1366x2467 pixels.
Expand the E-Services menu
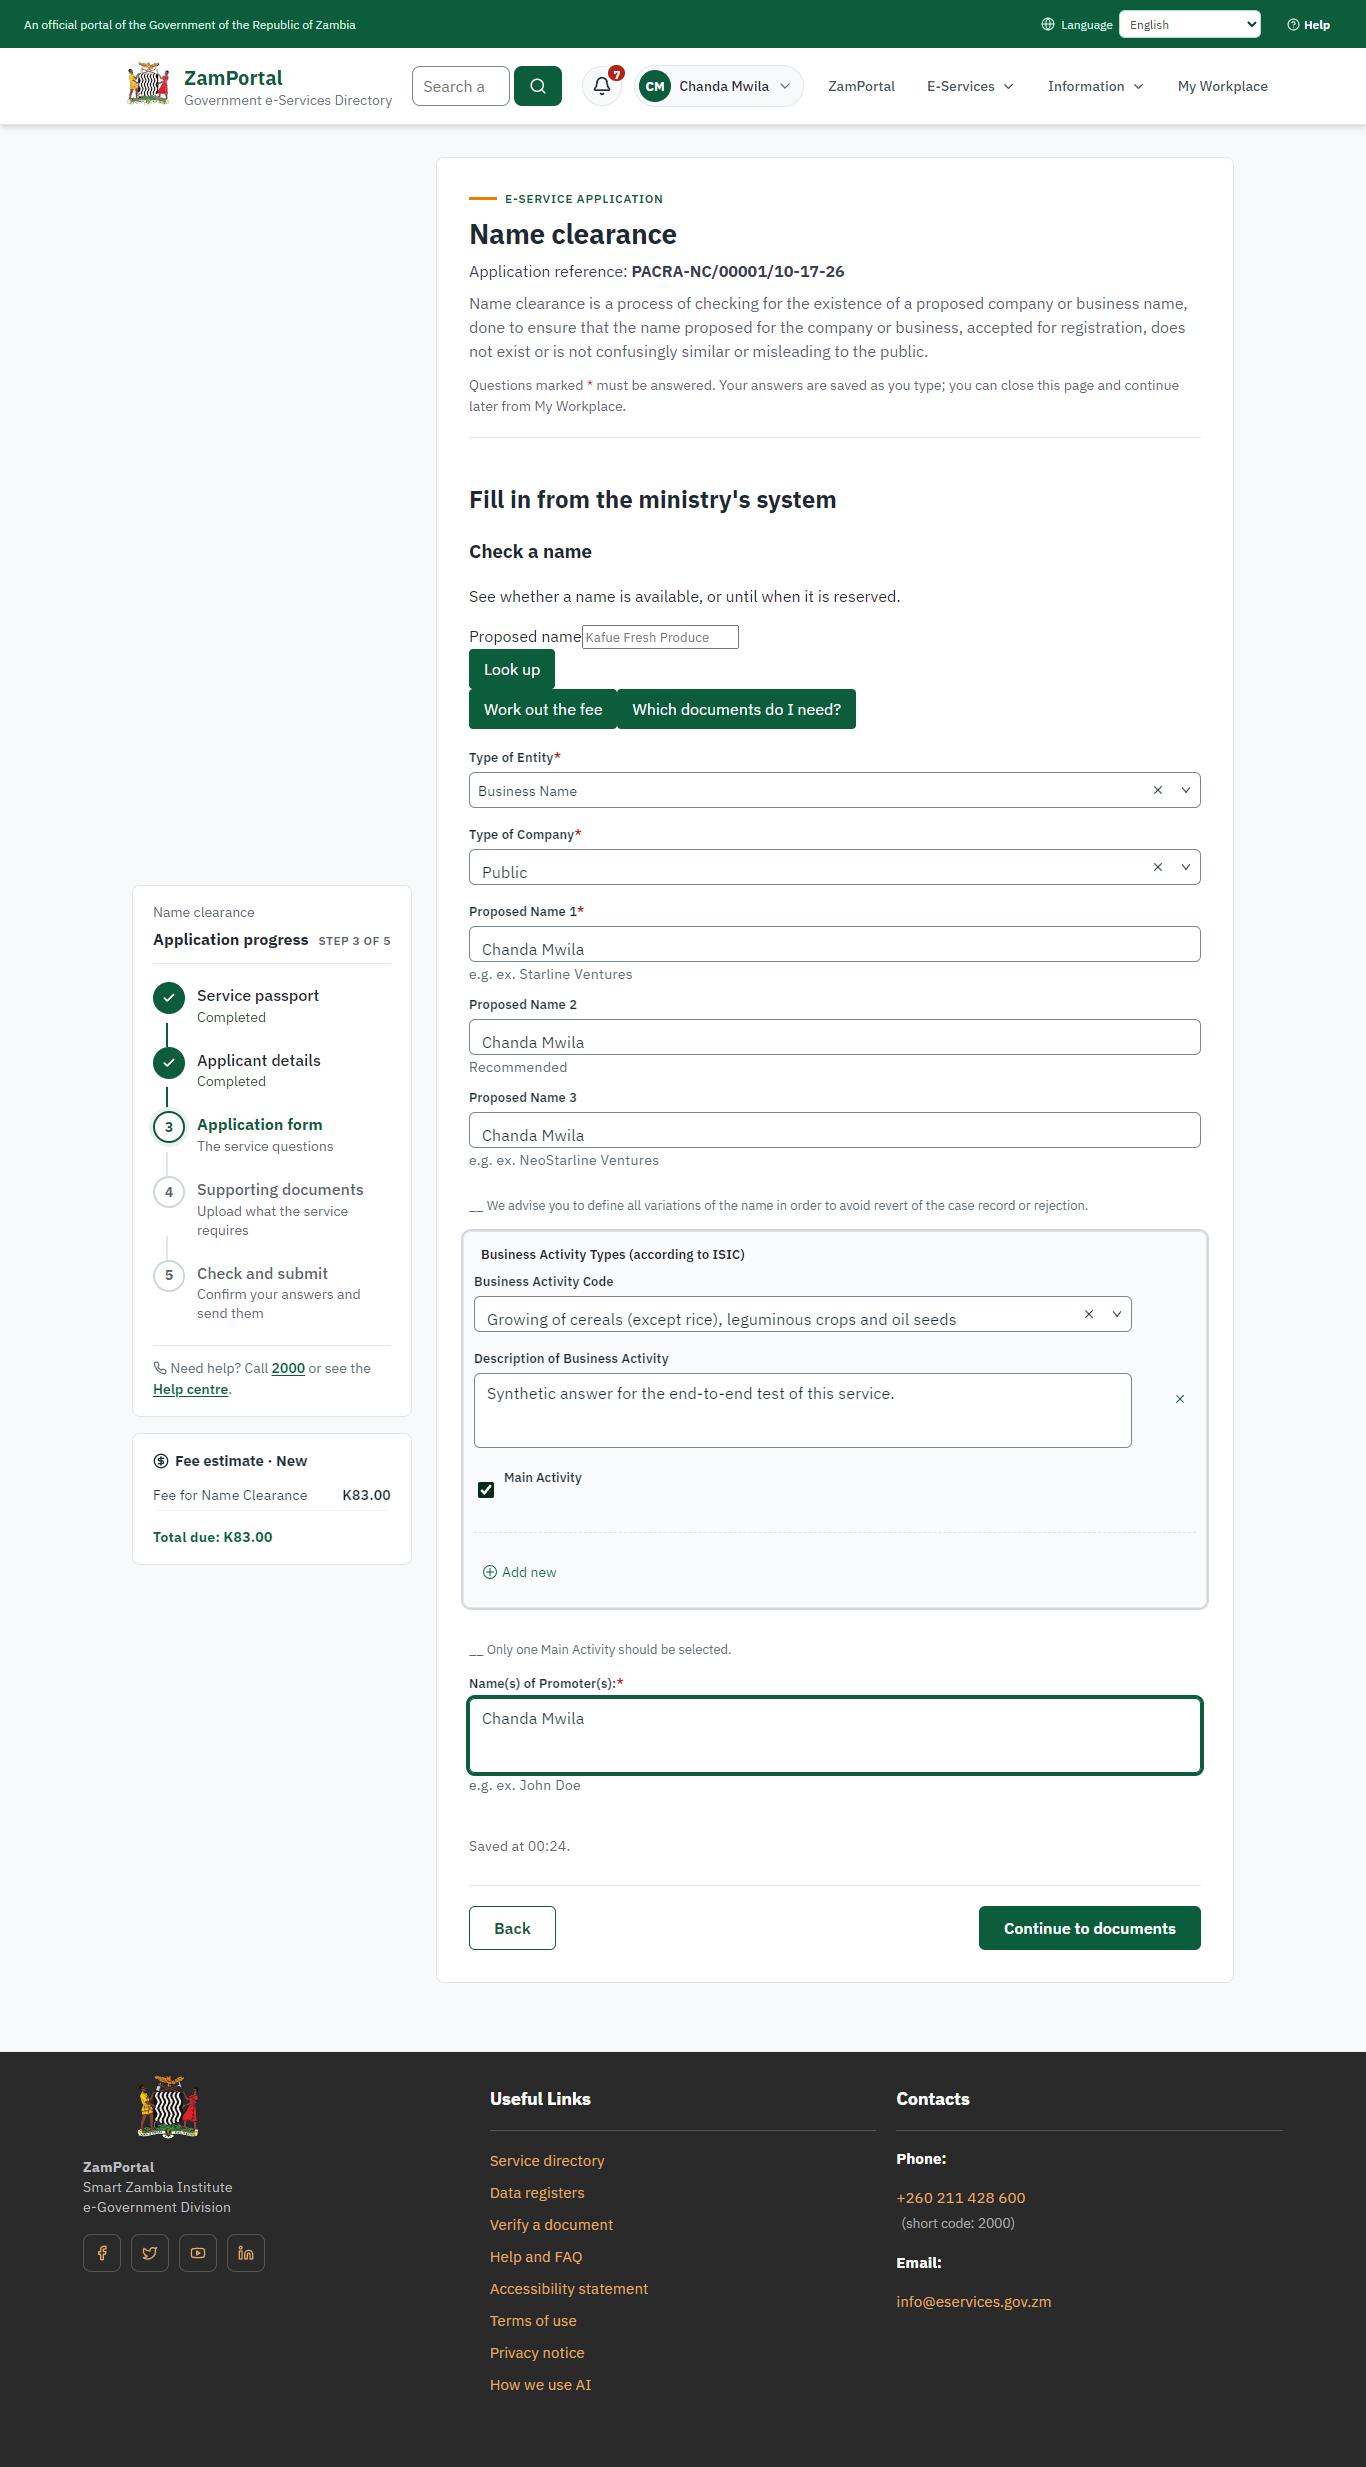(970, 86)
